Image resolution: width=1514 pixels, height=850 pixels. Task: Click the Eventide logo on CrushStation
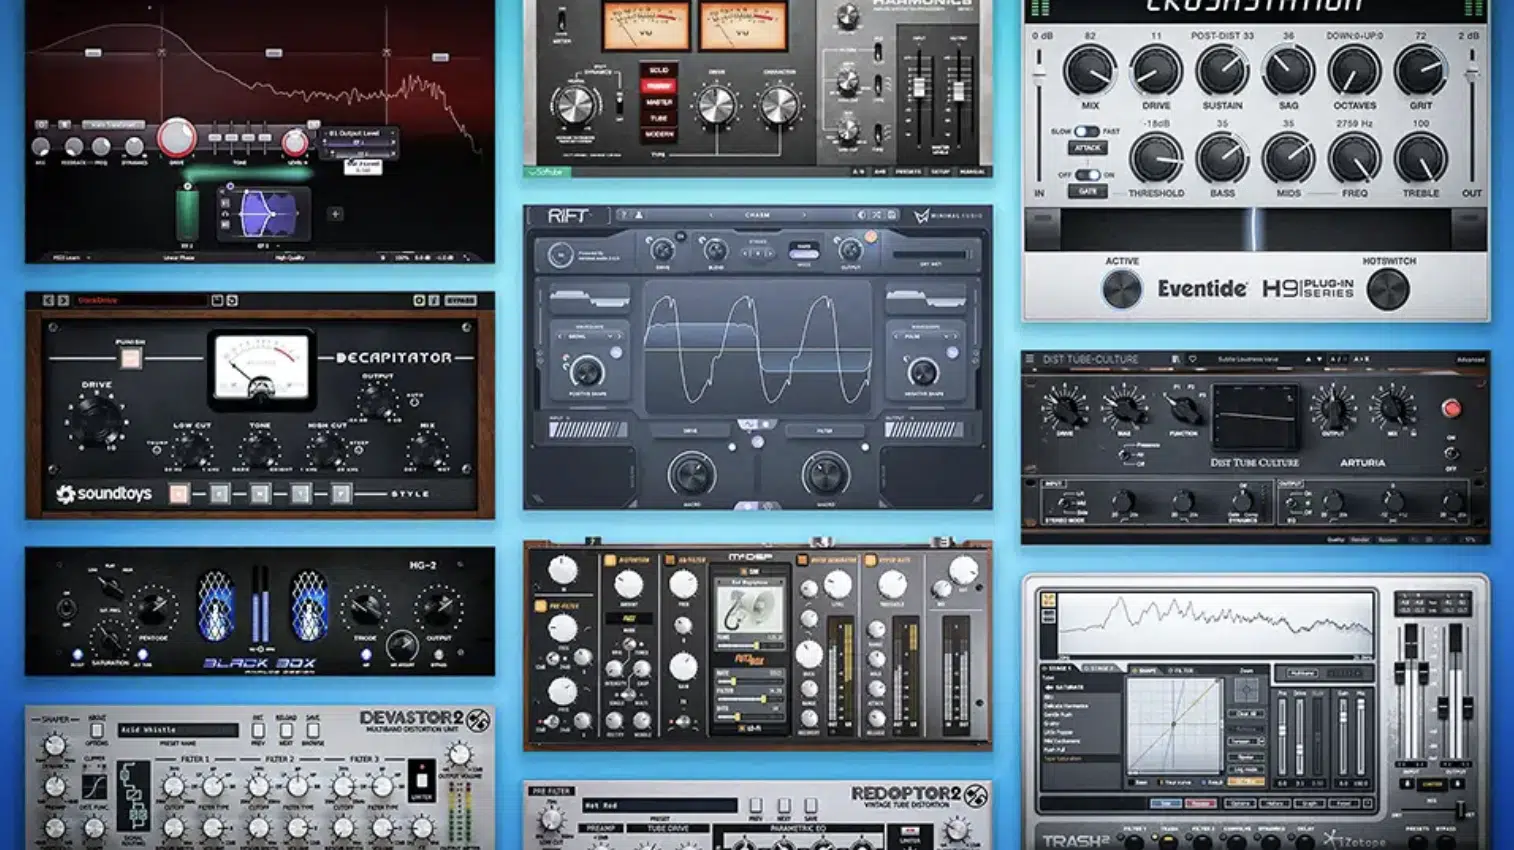point(1203,289)
